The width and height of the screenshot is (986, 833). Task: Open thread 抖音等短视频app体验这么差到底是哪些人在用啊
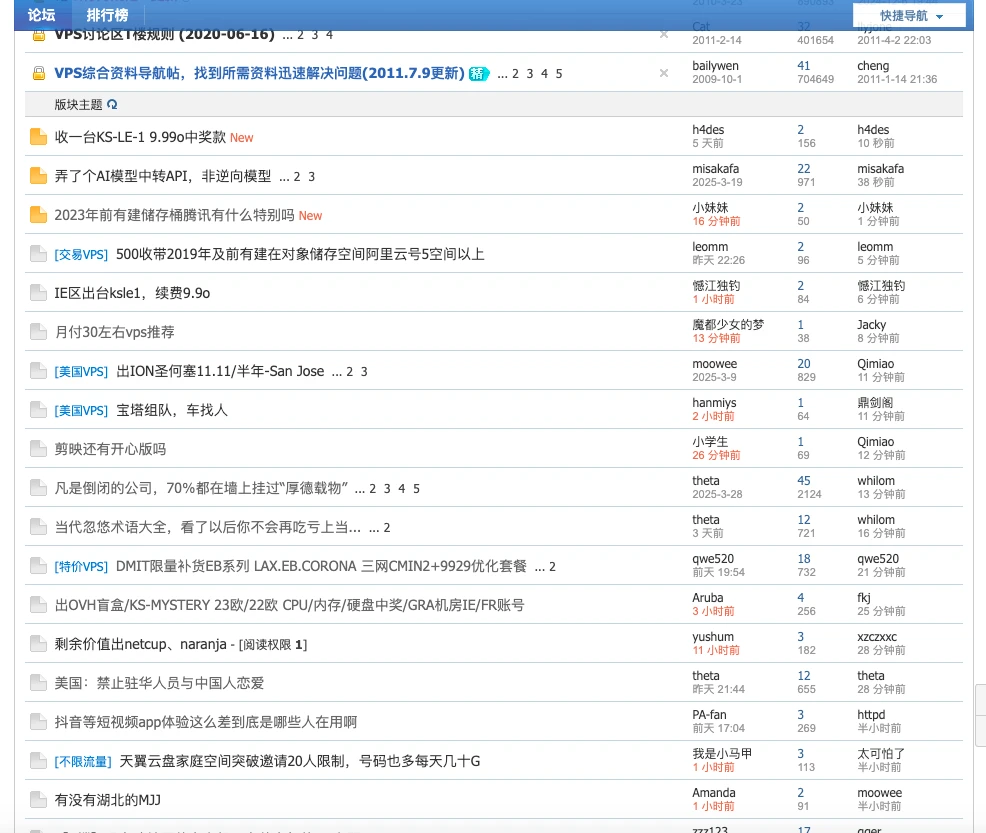point(206,722)
